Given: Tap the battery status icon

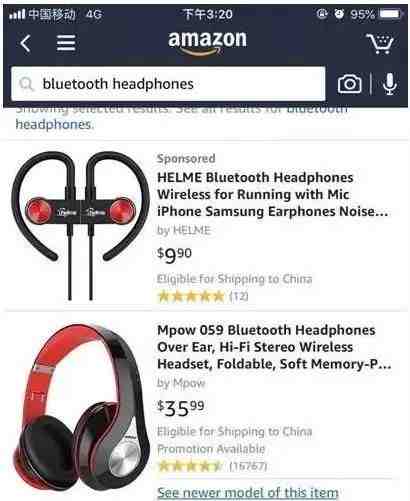Looking at the screenshot, I should tap(390, 14).
